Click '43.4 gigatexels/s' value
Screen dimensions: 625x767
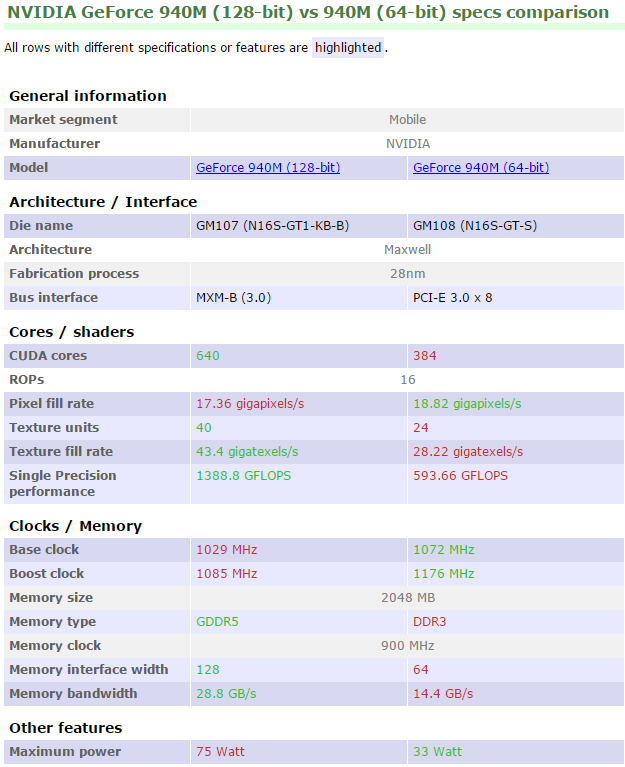point(247,451)
